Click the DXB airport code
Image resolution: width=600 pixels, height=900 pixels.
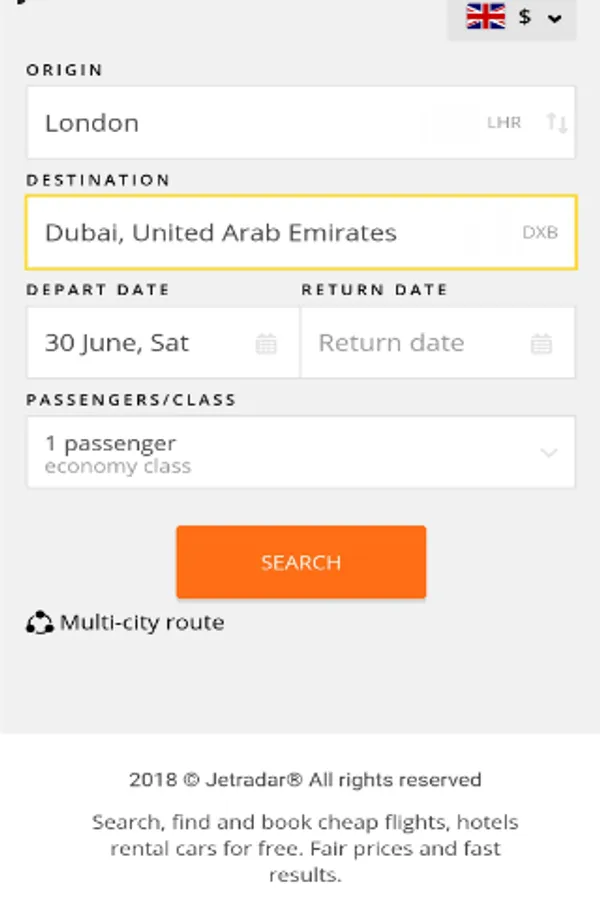coord(540,233)
